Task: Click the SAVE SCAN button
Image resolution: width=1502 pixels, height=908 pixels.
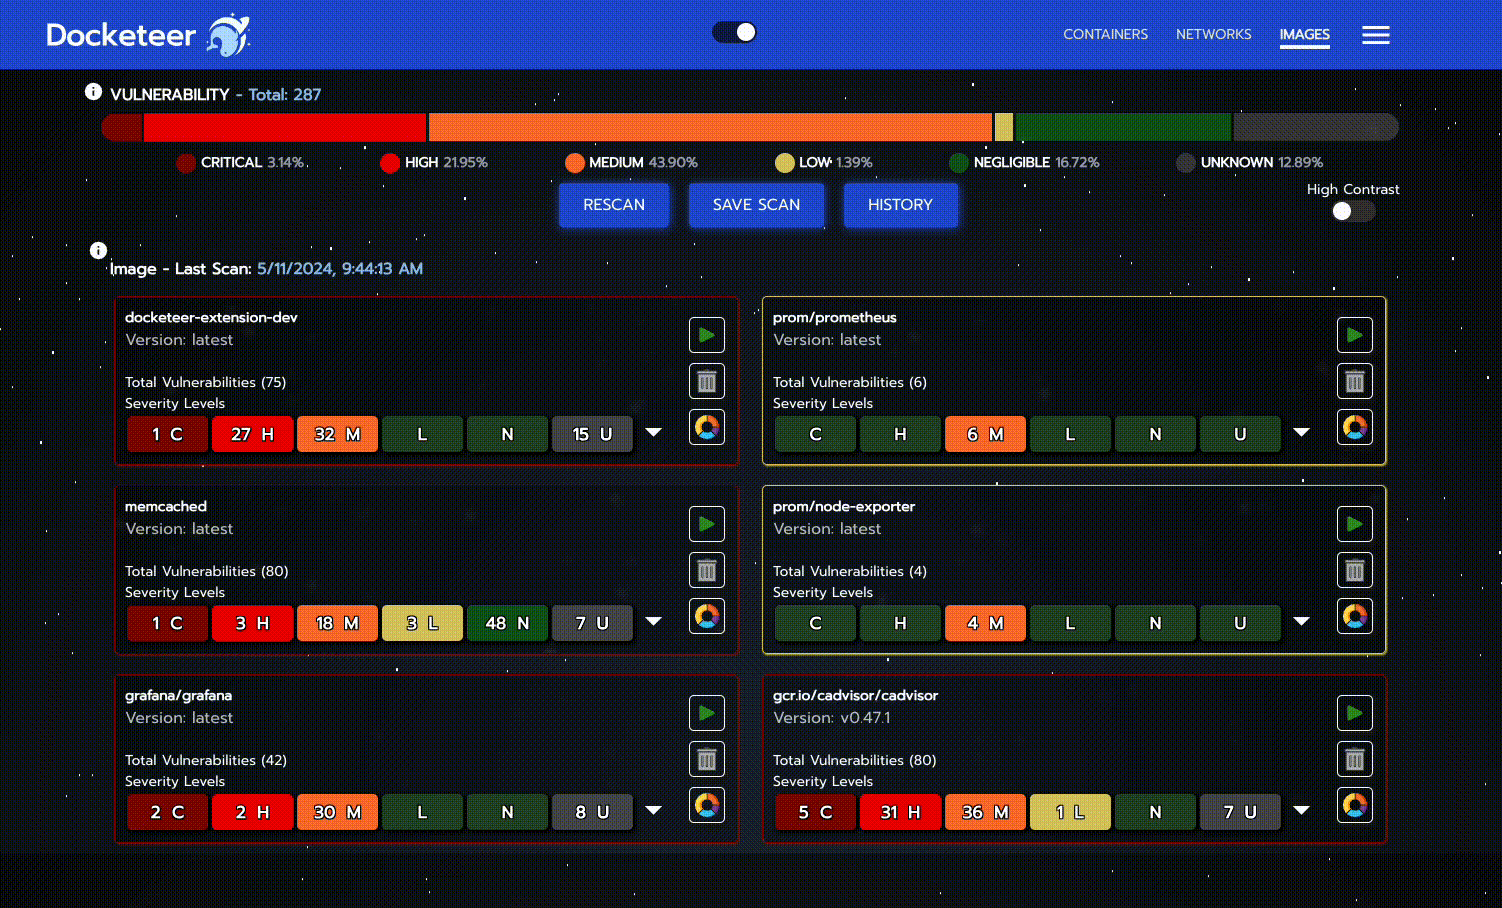Action: tap(756, 205)
